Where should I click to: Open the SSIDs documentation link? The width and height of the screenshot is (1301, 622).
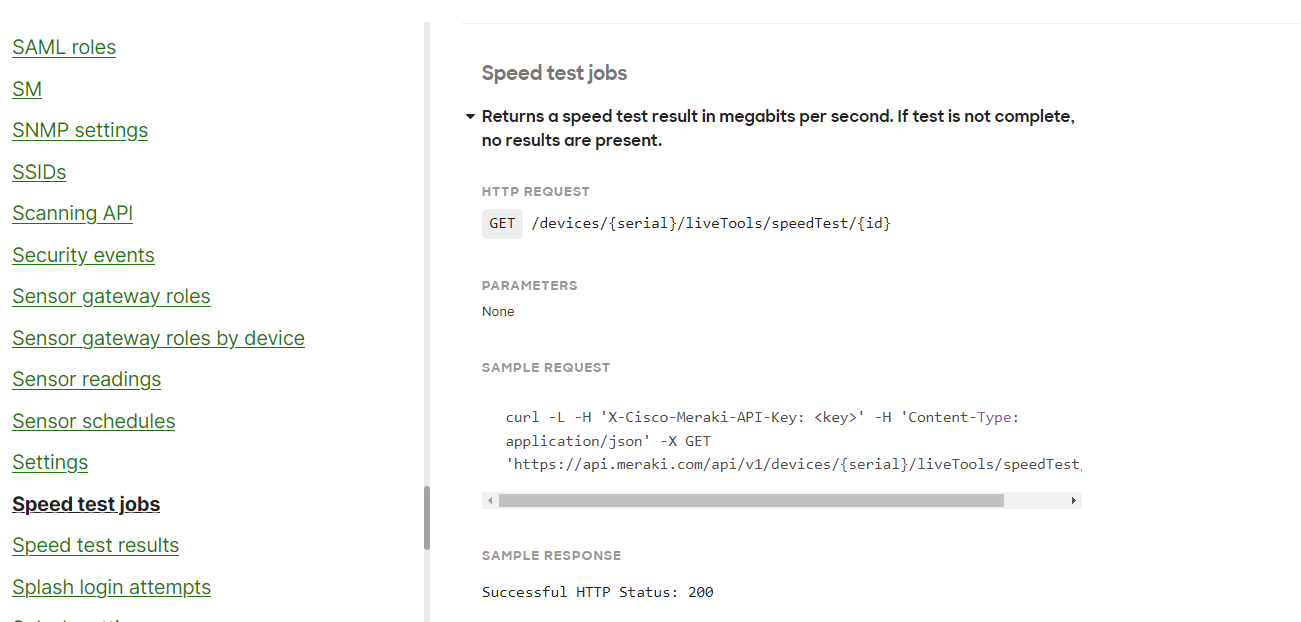pyautogui.click(x=39, y=172)
